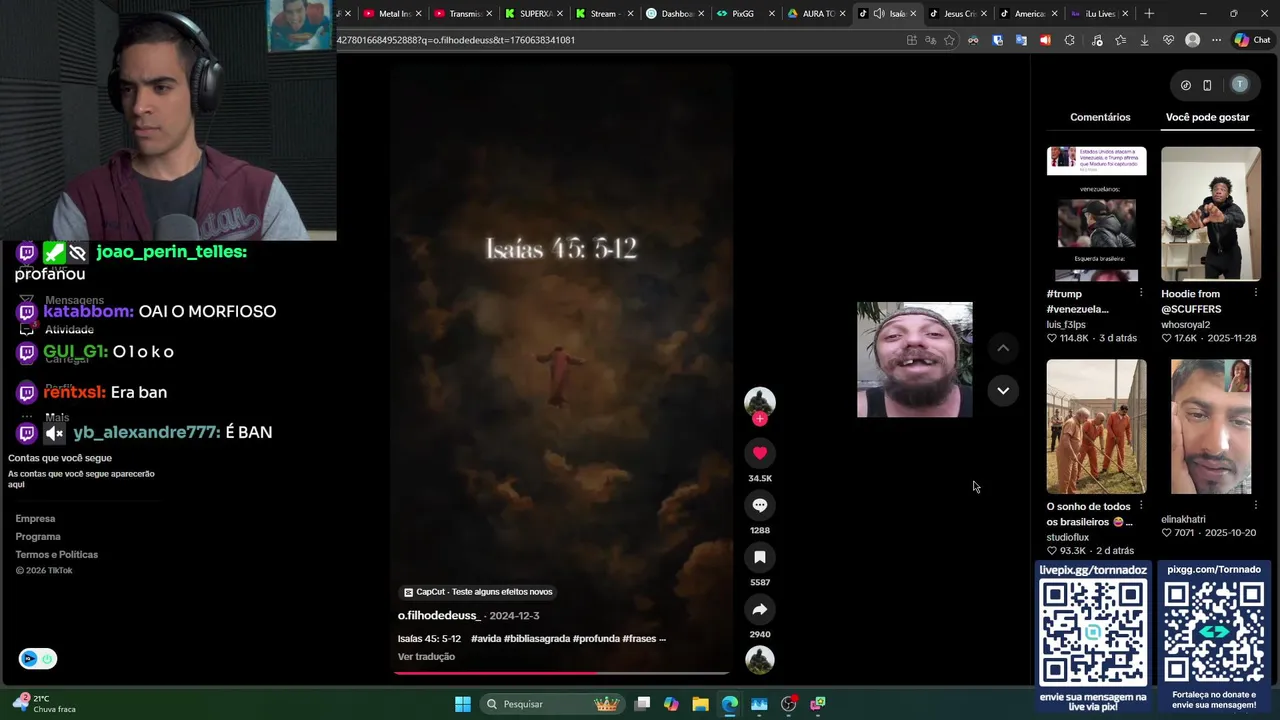Image resolution: width=1280 pixels, height=720 pixels.
Task: Click the mobile phone icon in TikTok header
Action: (1207, 85)
